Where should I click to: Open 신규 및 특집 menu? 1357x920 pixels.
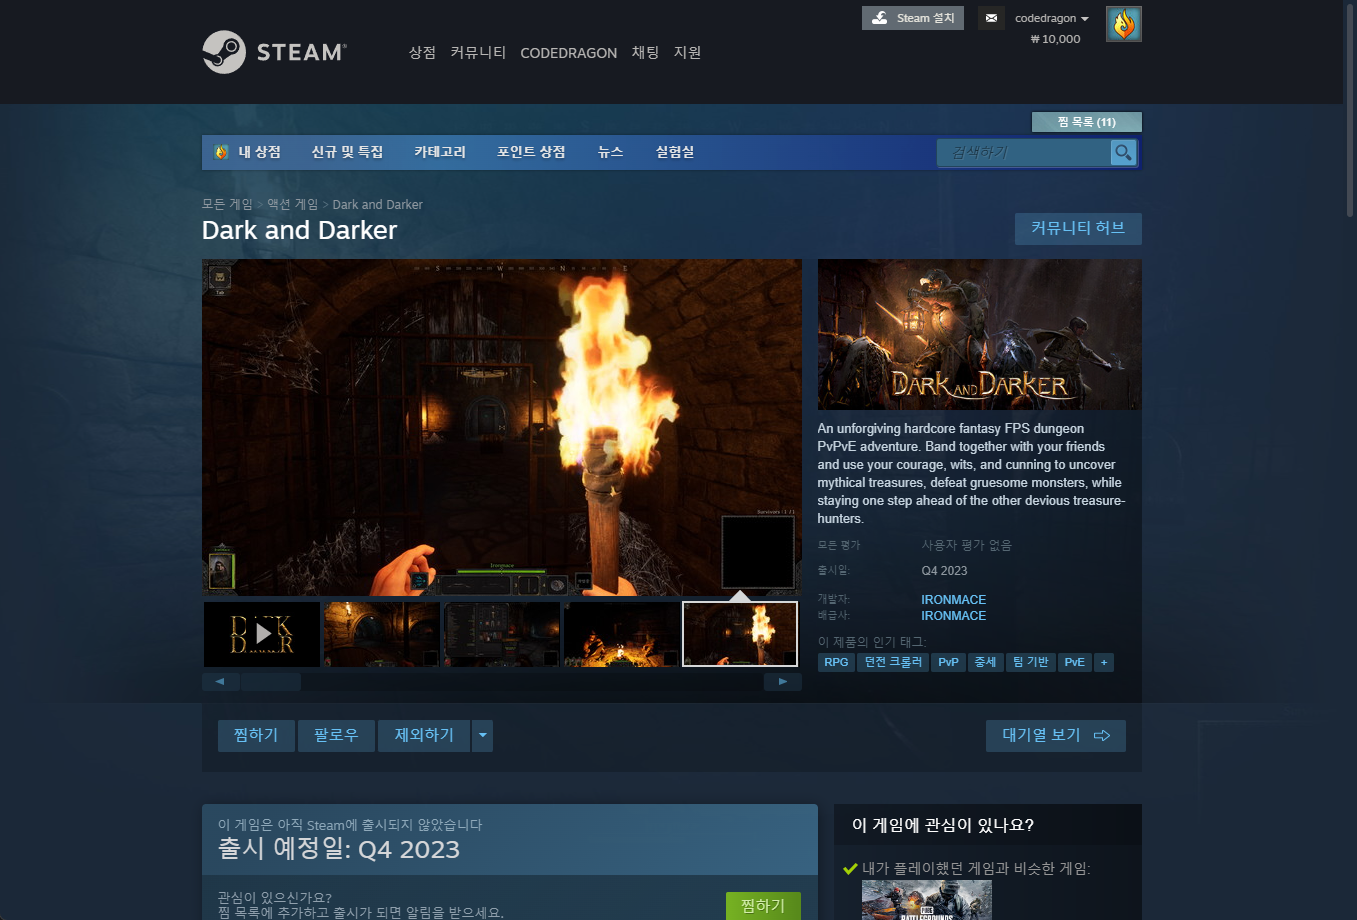coord(347,152)
